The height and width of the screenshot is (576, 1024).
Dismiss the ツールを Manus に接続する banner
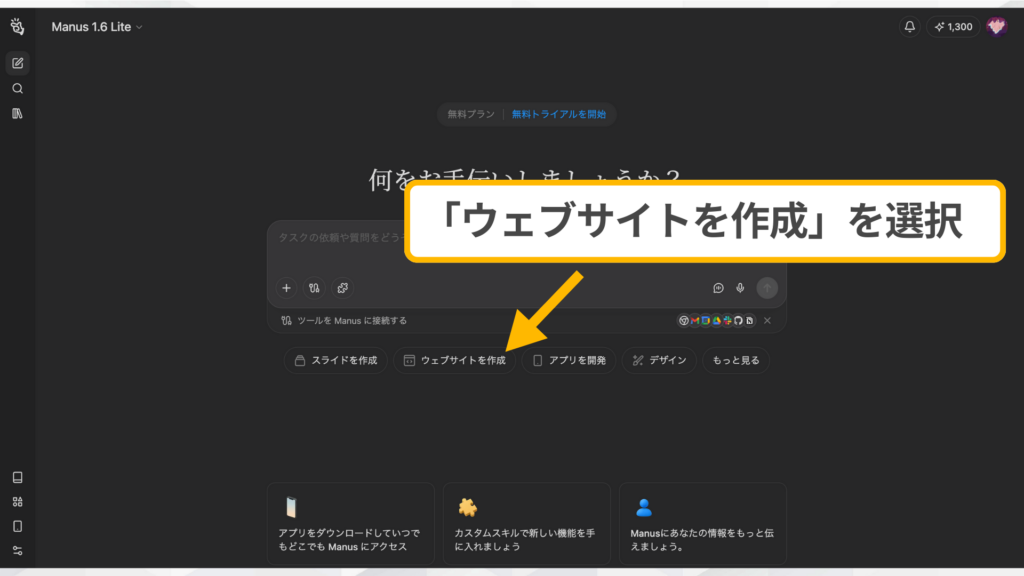coord(767,321)
